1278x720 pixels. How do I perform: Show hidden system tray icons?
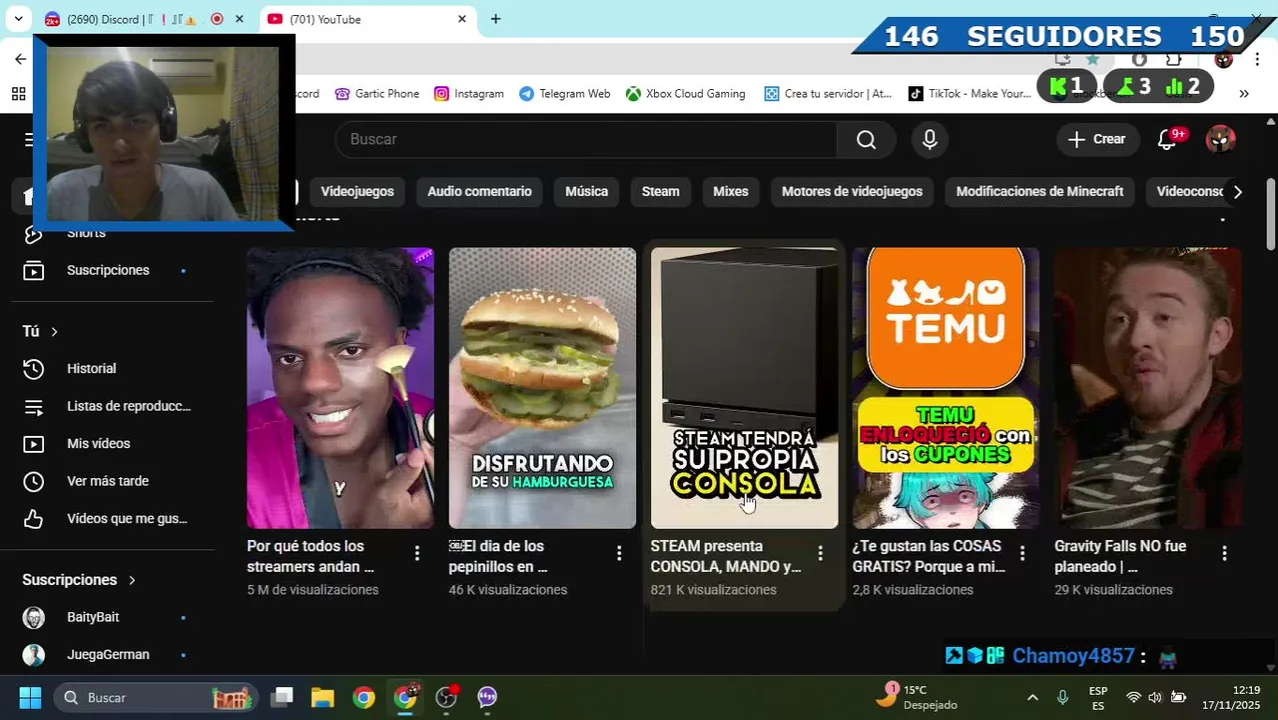point(1033,698)
